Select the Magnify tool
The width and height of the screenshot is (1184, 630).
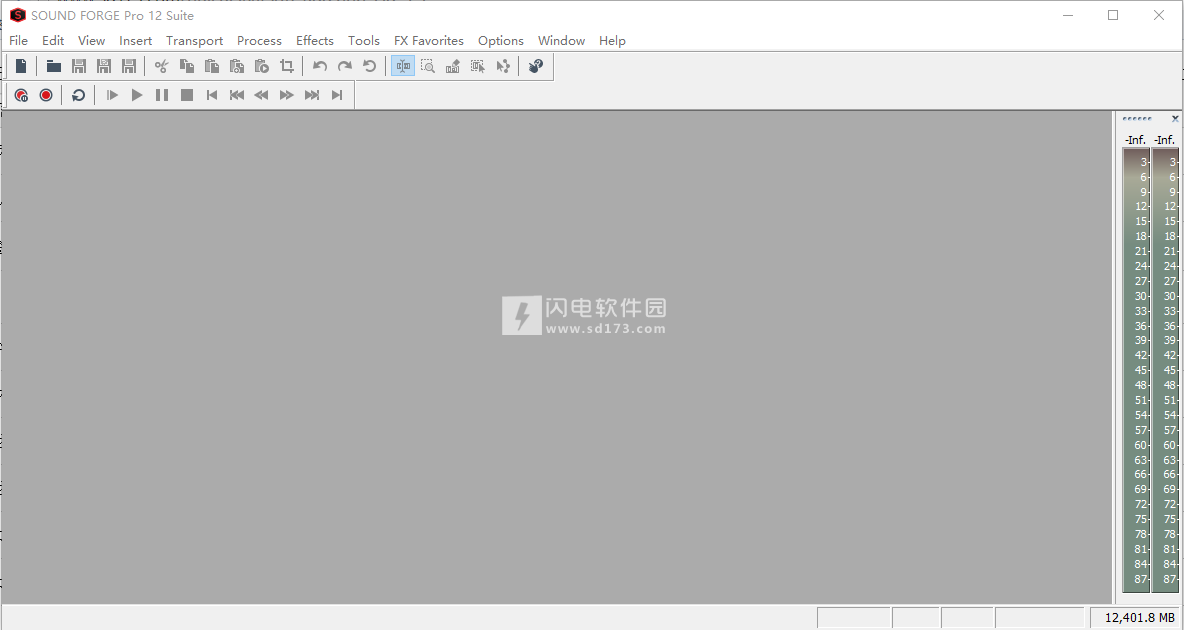pos(427,66)
